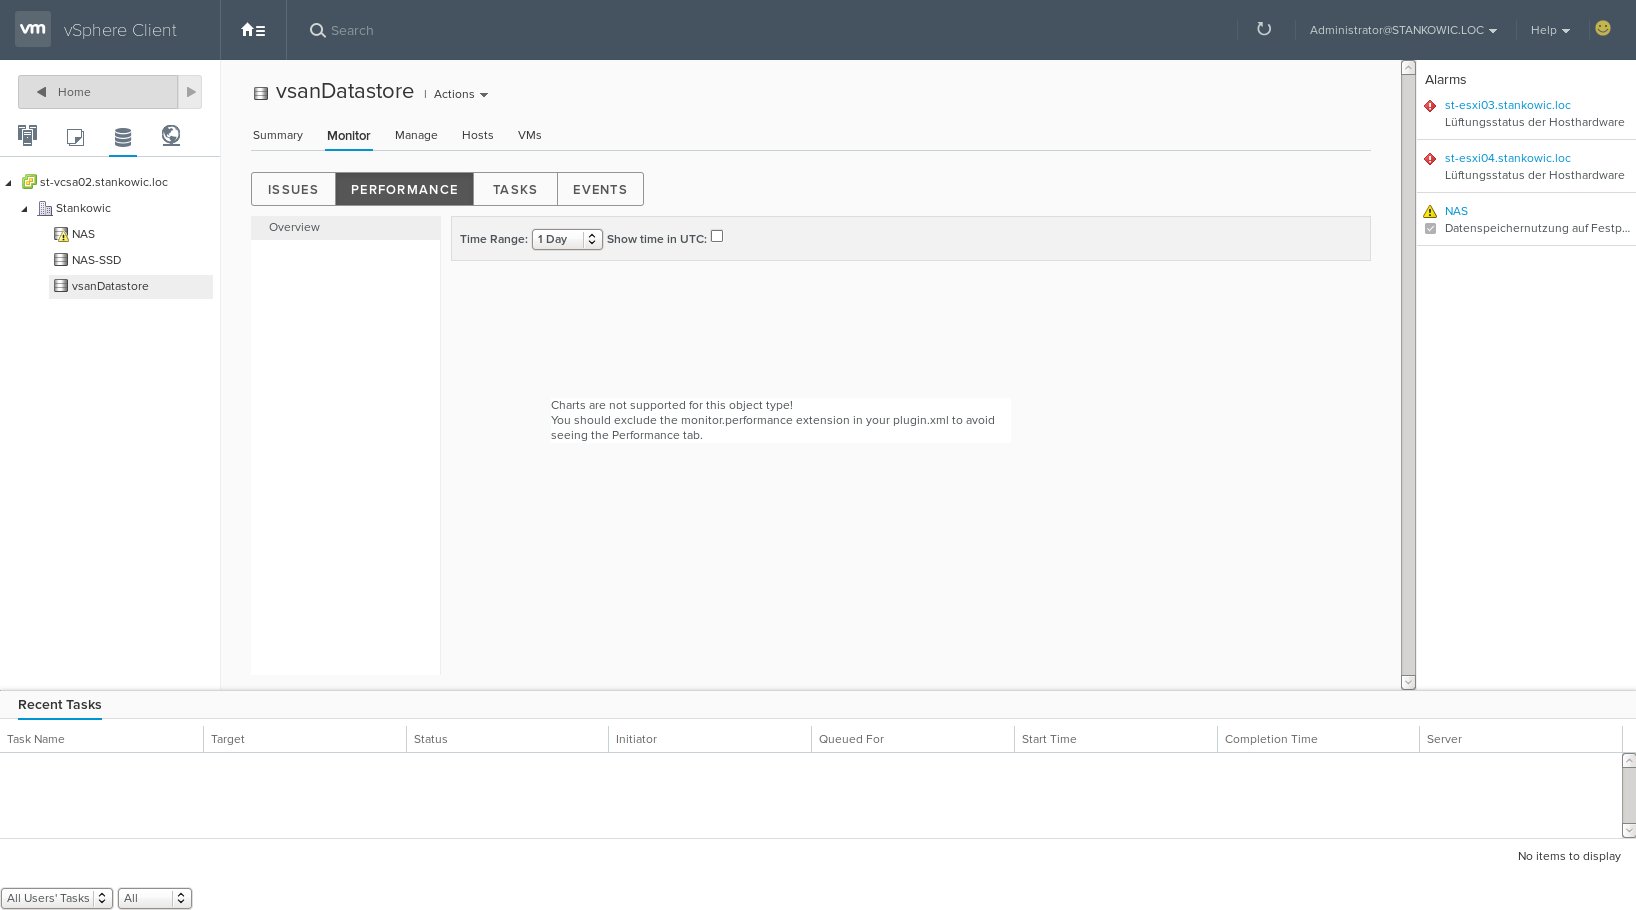Image resolution: width=1636 pixels, height=910 pixels.
Task: Switch to Storage inventory view
Action: [x=123, y=136]
